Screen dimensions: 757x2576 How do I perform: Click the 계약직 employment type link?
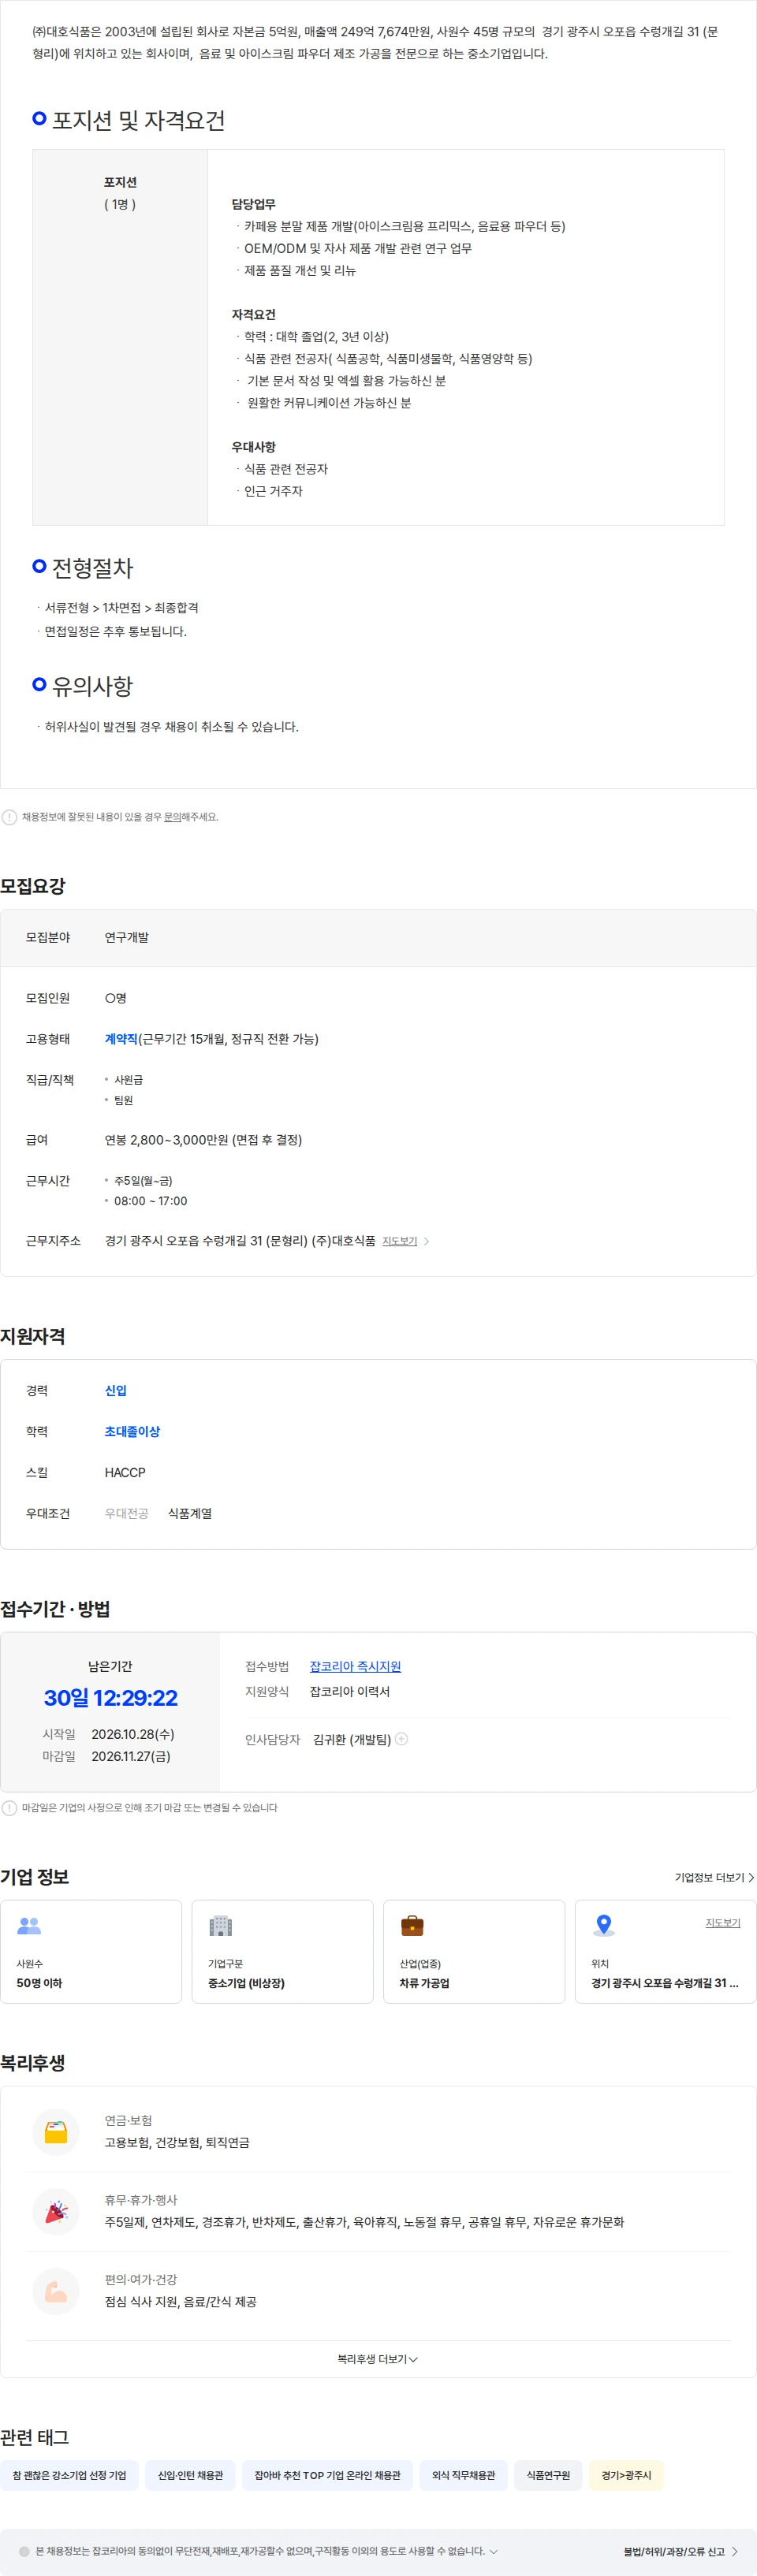[121, 1039]
